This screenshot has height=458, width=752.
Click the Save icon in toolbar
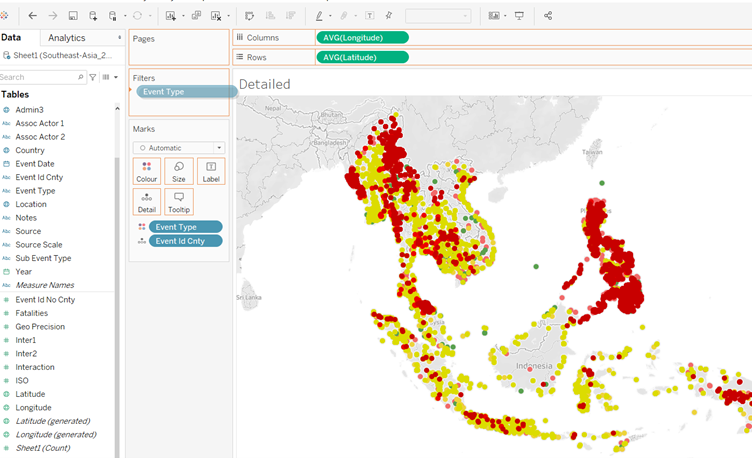pyautogui.click(x=73, y=16)
